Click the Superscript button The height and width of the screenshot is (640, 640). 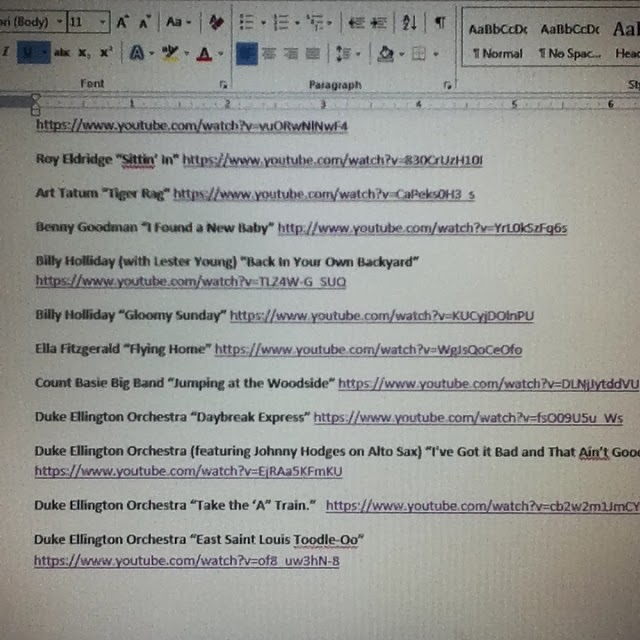coord(106,52)
